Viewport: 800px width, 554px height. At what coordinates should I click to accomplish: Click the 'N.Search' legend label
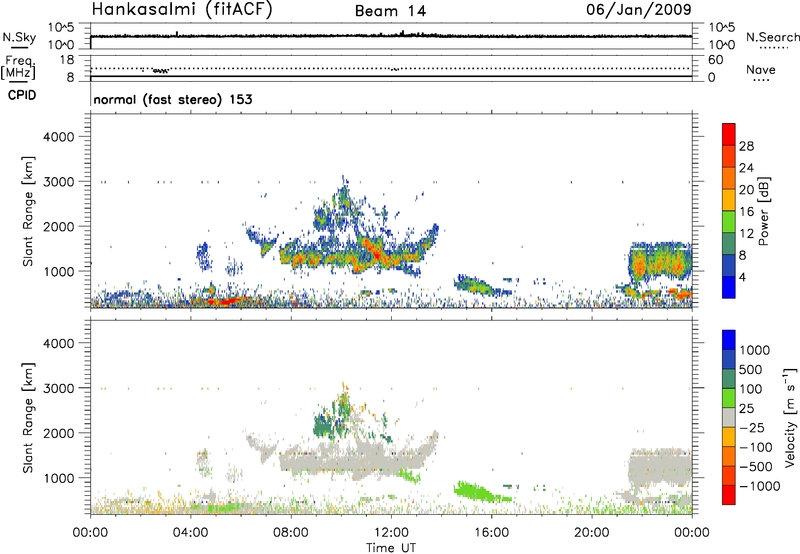pos(772,37)
